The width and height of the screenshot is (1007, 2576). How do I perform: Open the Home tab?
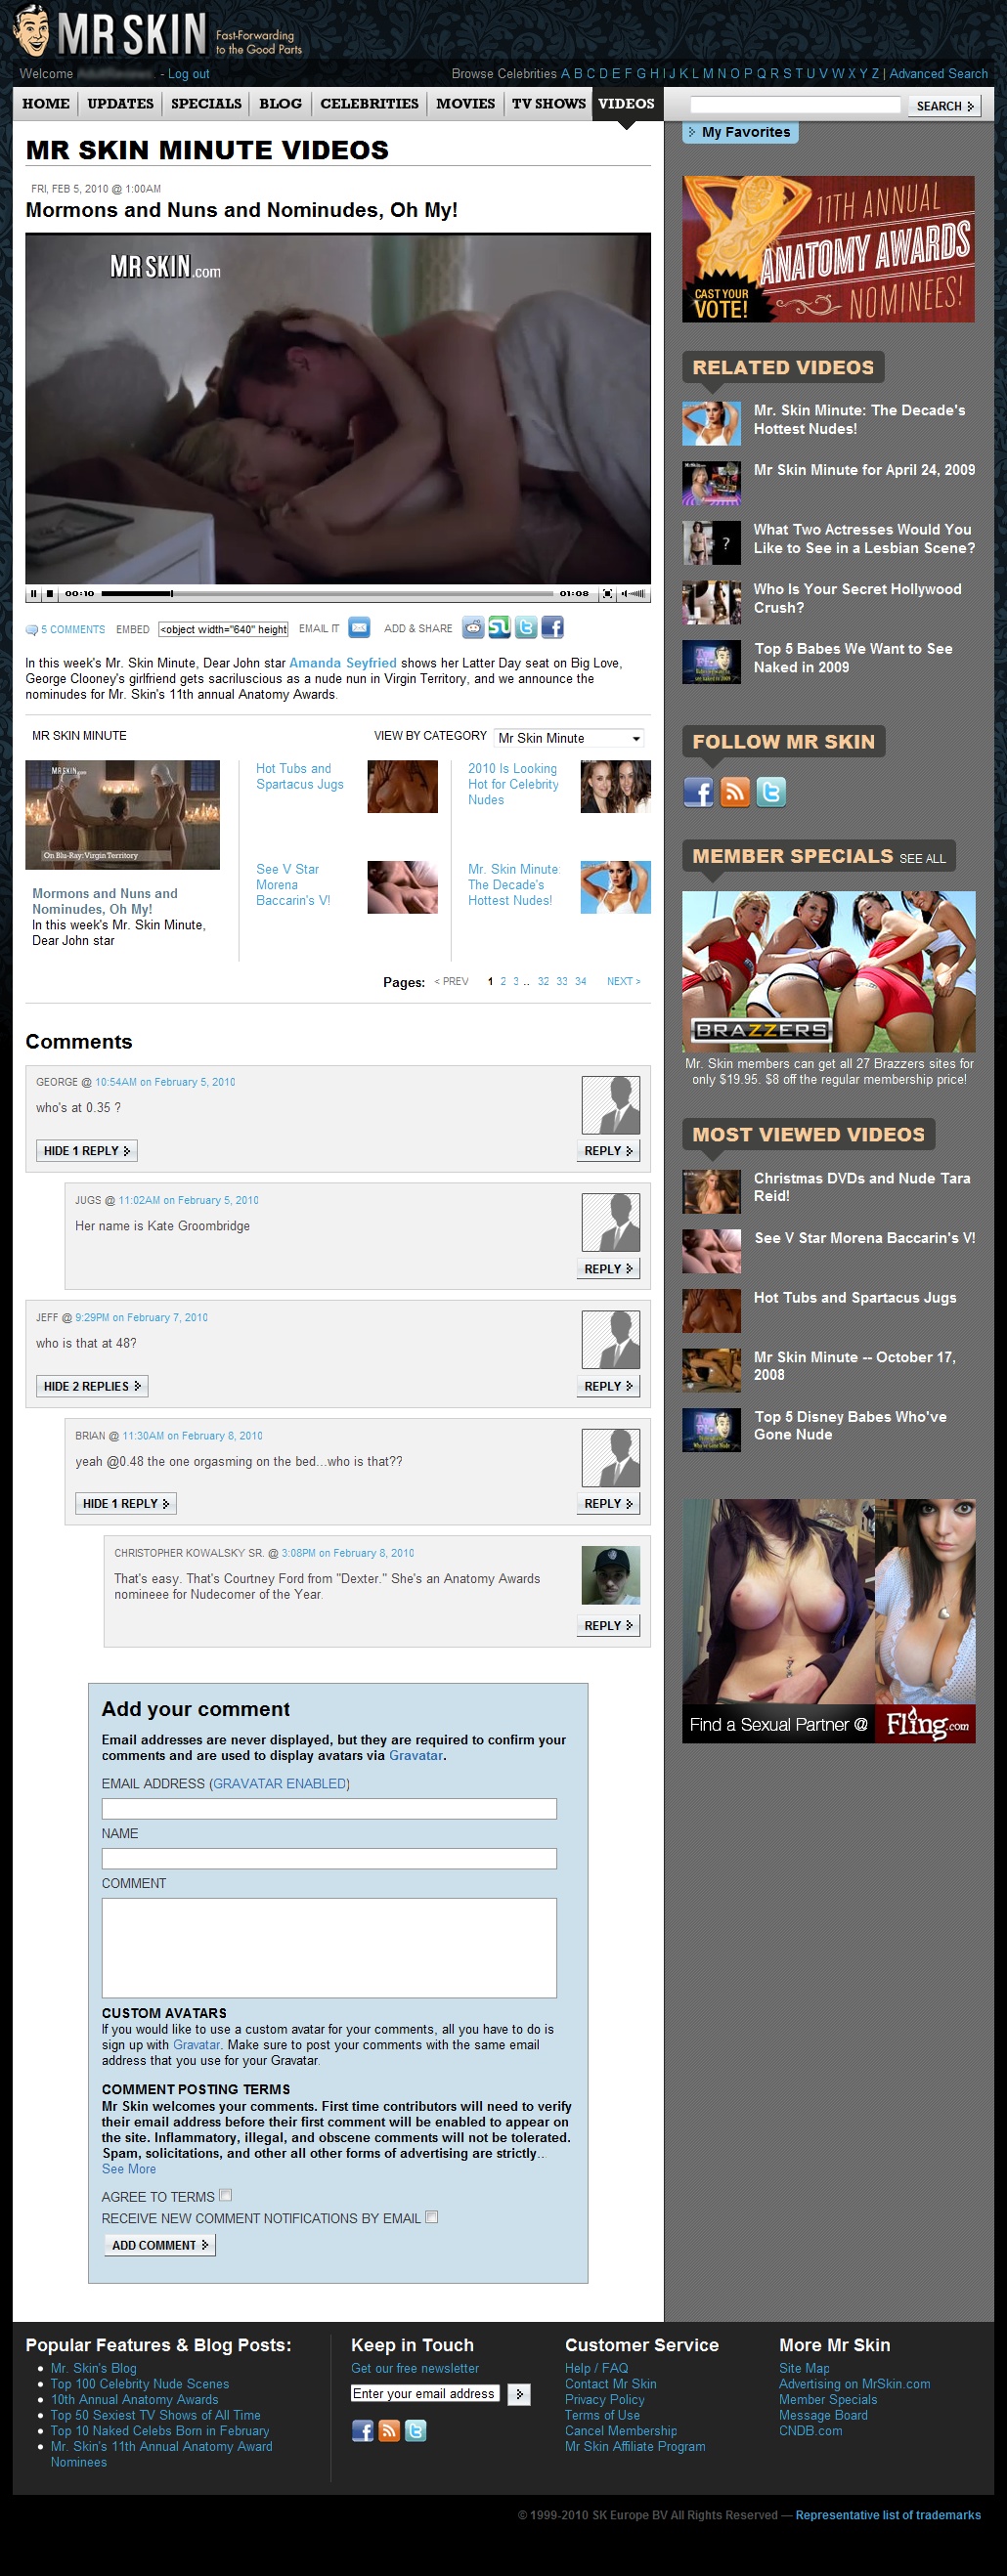[x=46, y=104]
